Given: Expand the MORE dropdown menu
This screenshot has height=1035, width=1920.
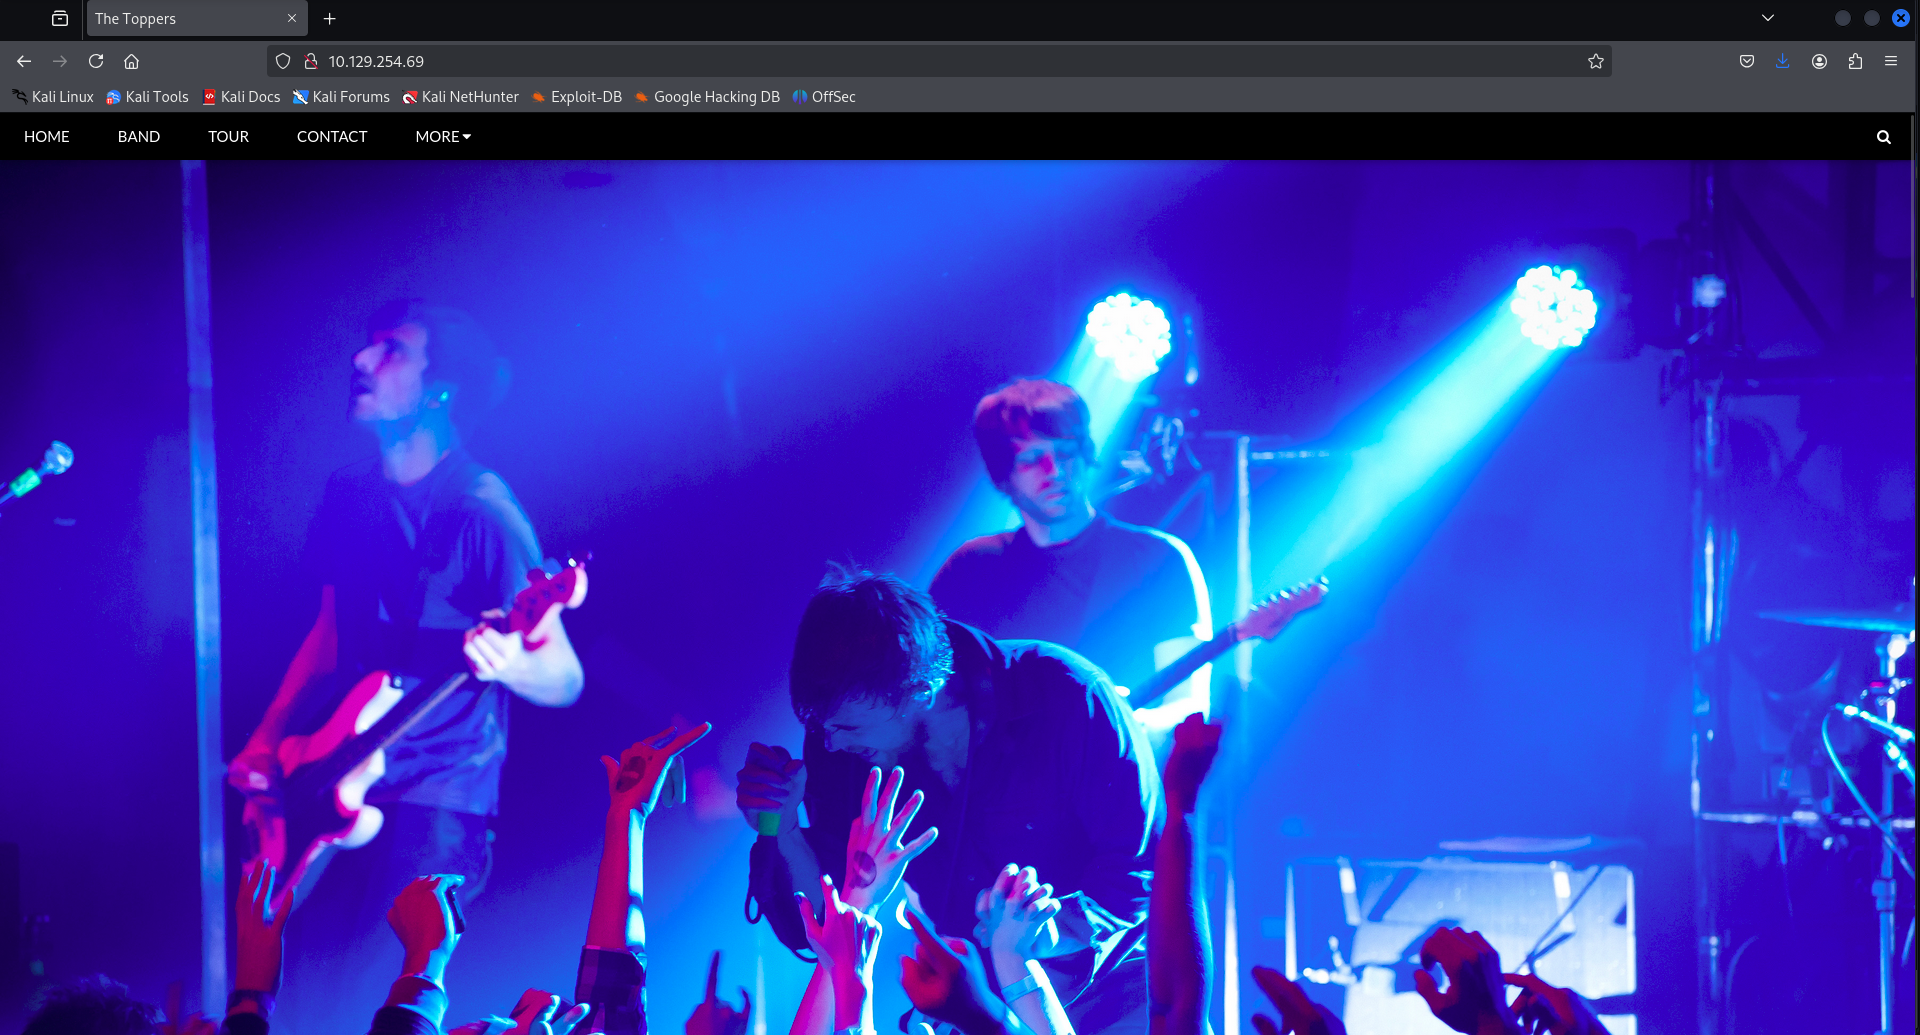Looking at the screenshot, I should (442, 137).
